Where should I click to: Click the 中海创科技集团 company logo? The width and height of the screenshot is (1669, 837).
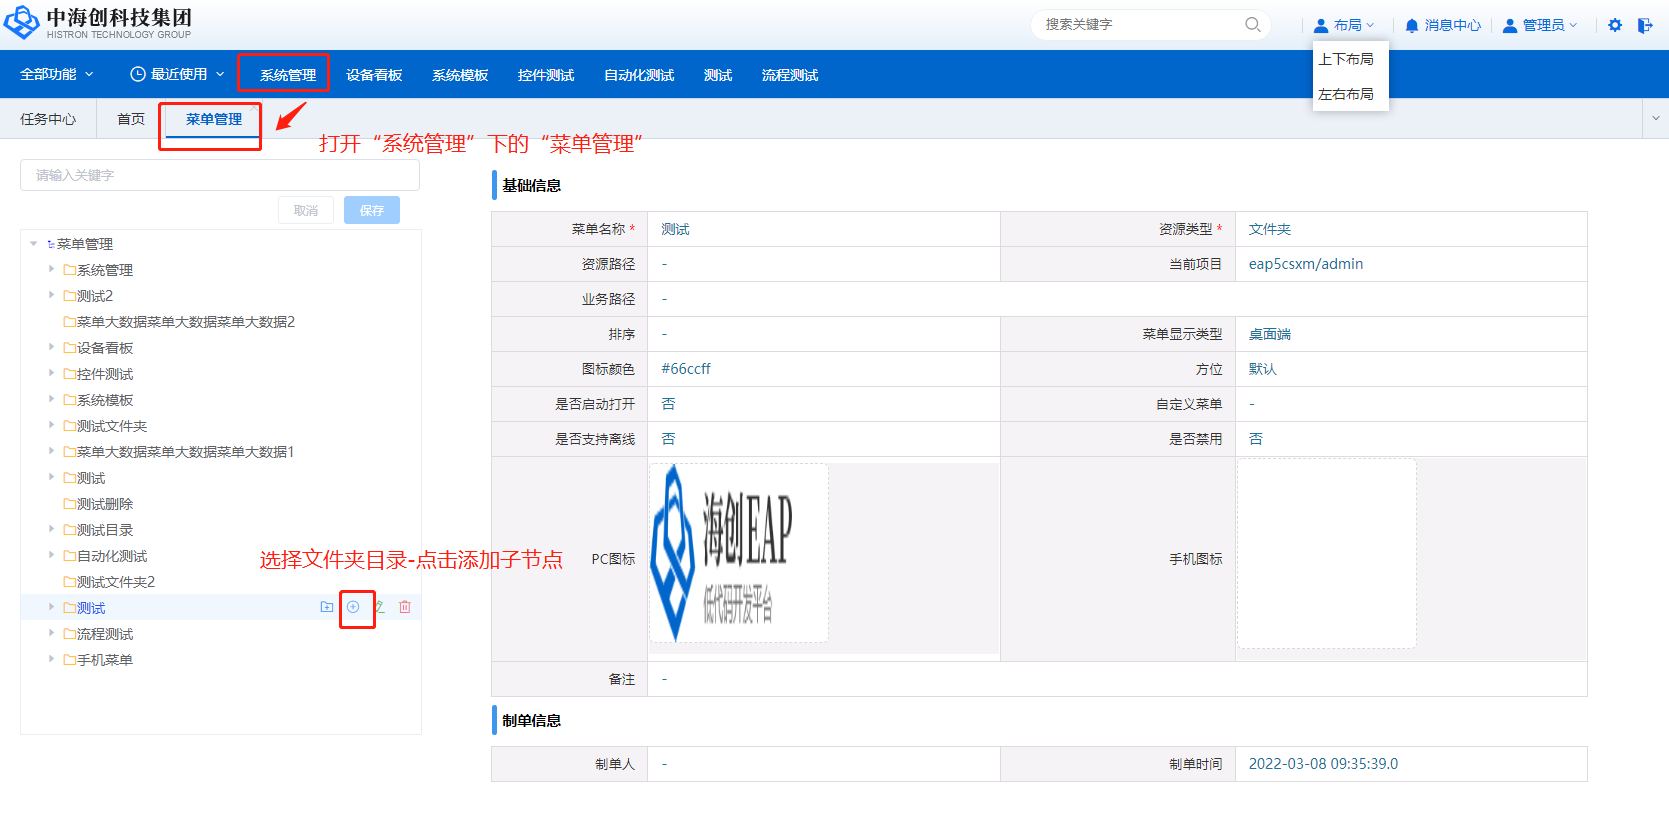coord(98,23)
